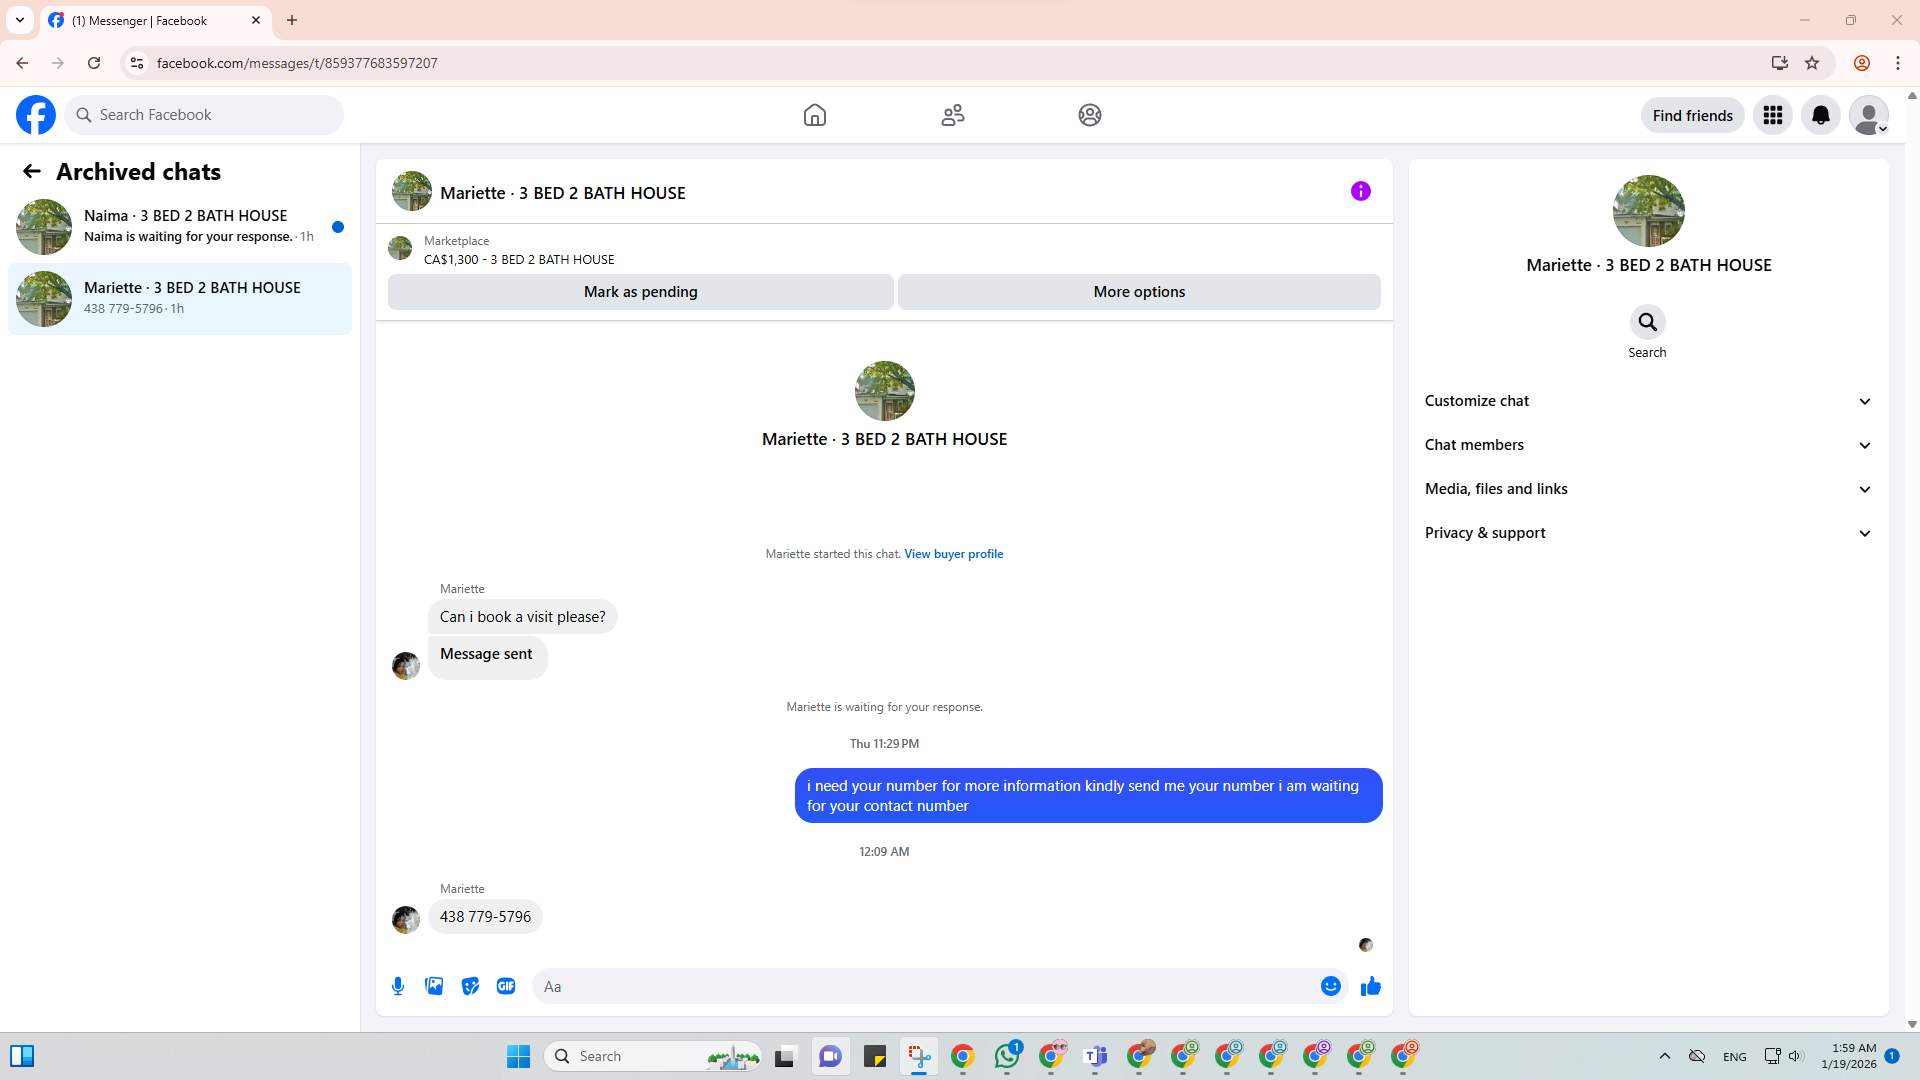Screen dimensions: 1920x1080
Task: Open the tab search dropdown arrow
Action: tap(20, 20)
